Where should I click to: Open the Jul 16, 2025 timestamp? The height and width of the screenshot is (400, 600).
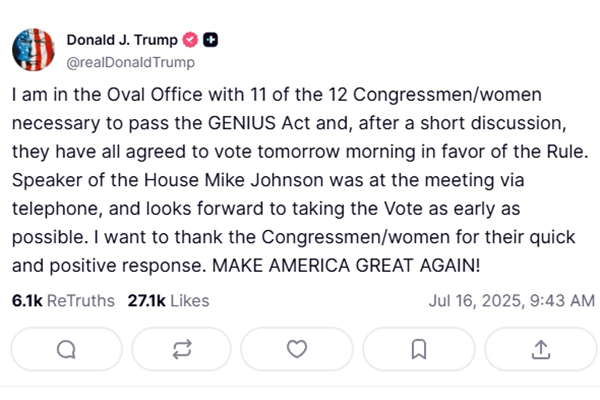(x=512, y=301)
